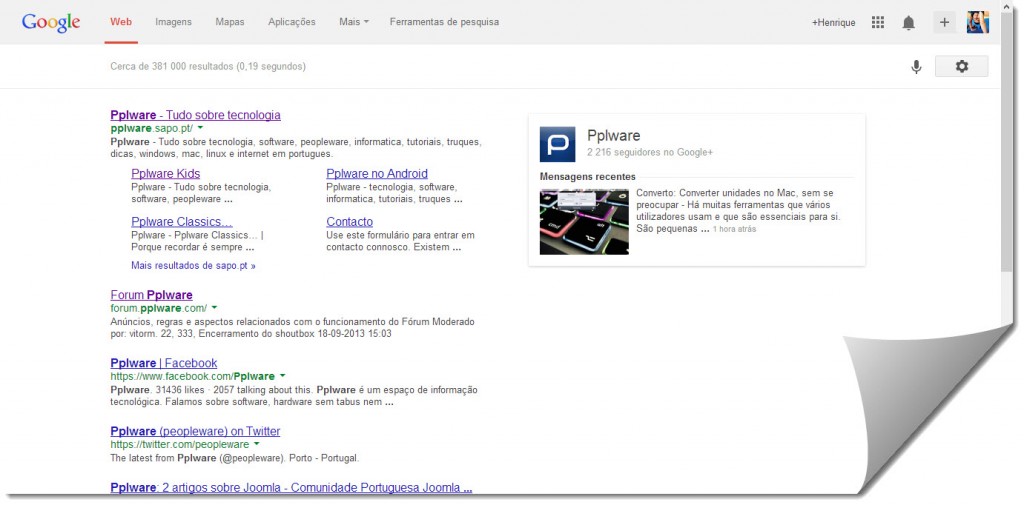The width and height of the screenshot is (1024, 505).
Task: Expand arrow next to pplware.sapo.pt URL
Action: 200,129
